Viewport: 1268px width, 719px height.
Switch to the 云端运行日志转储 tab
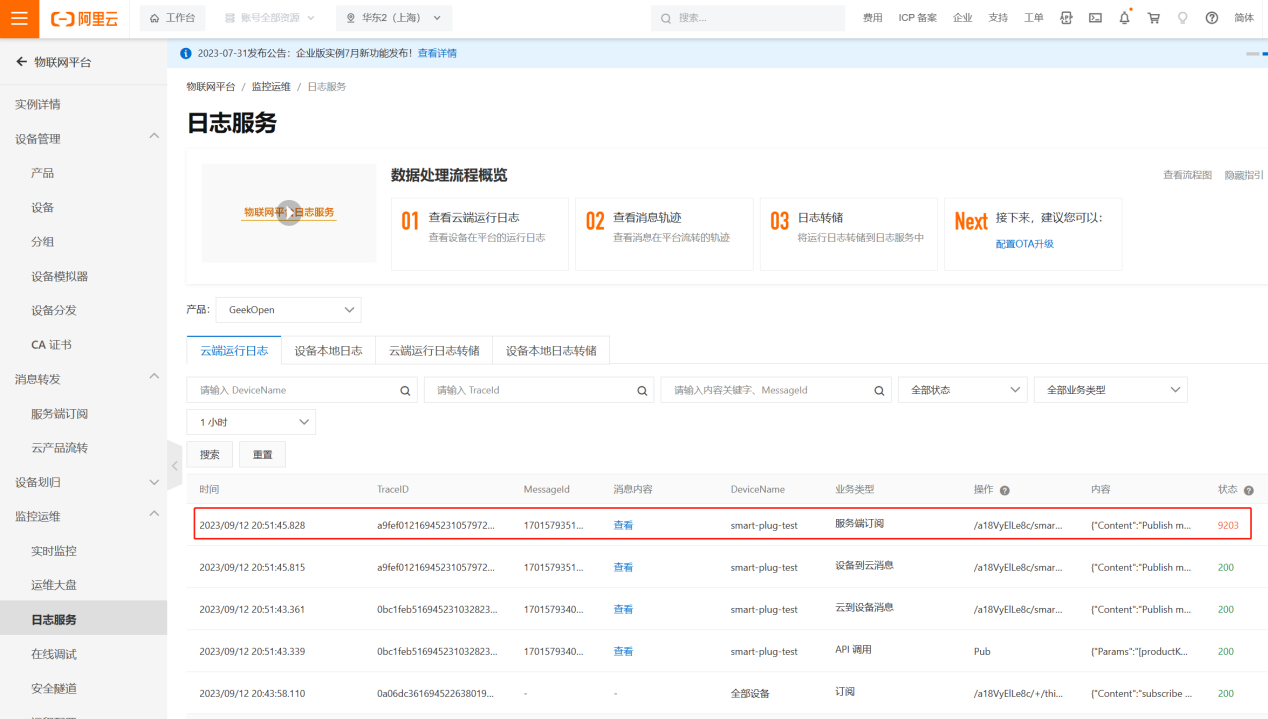(434, 351)
